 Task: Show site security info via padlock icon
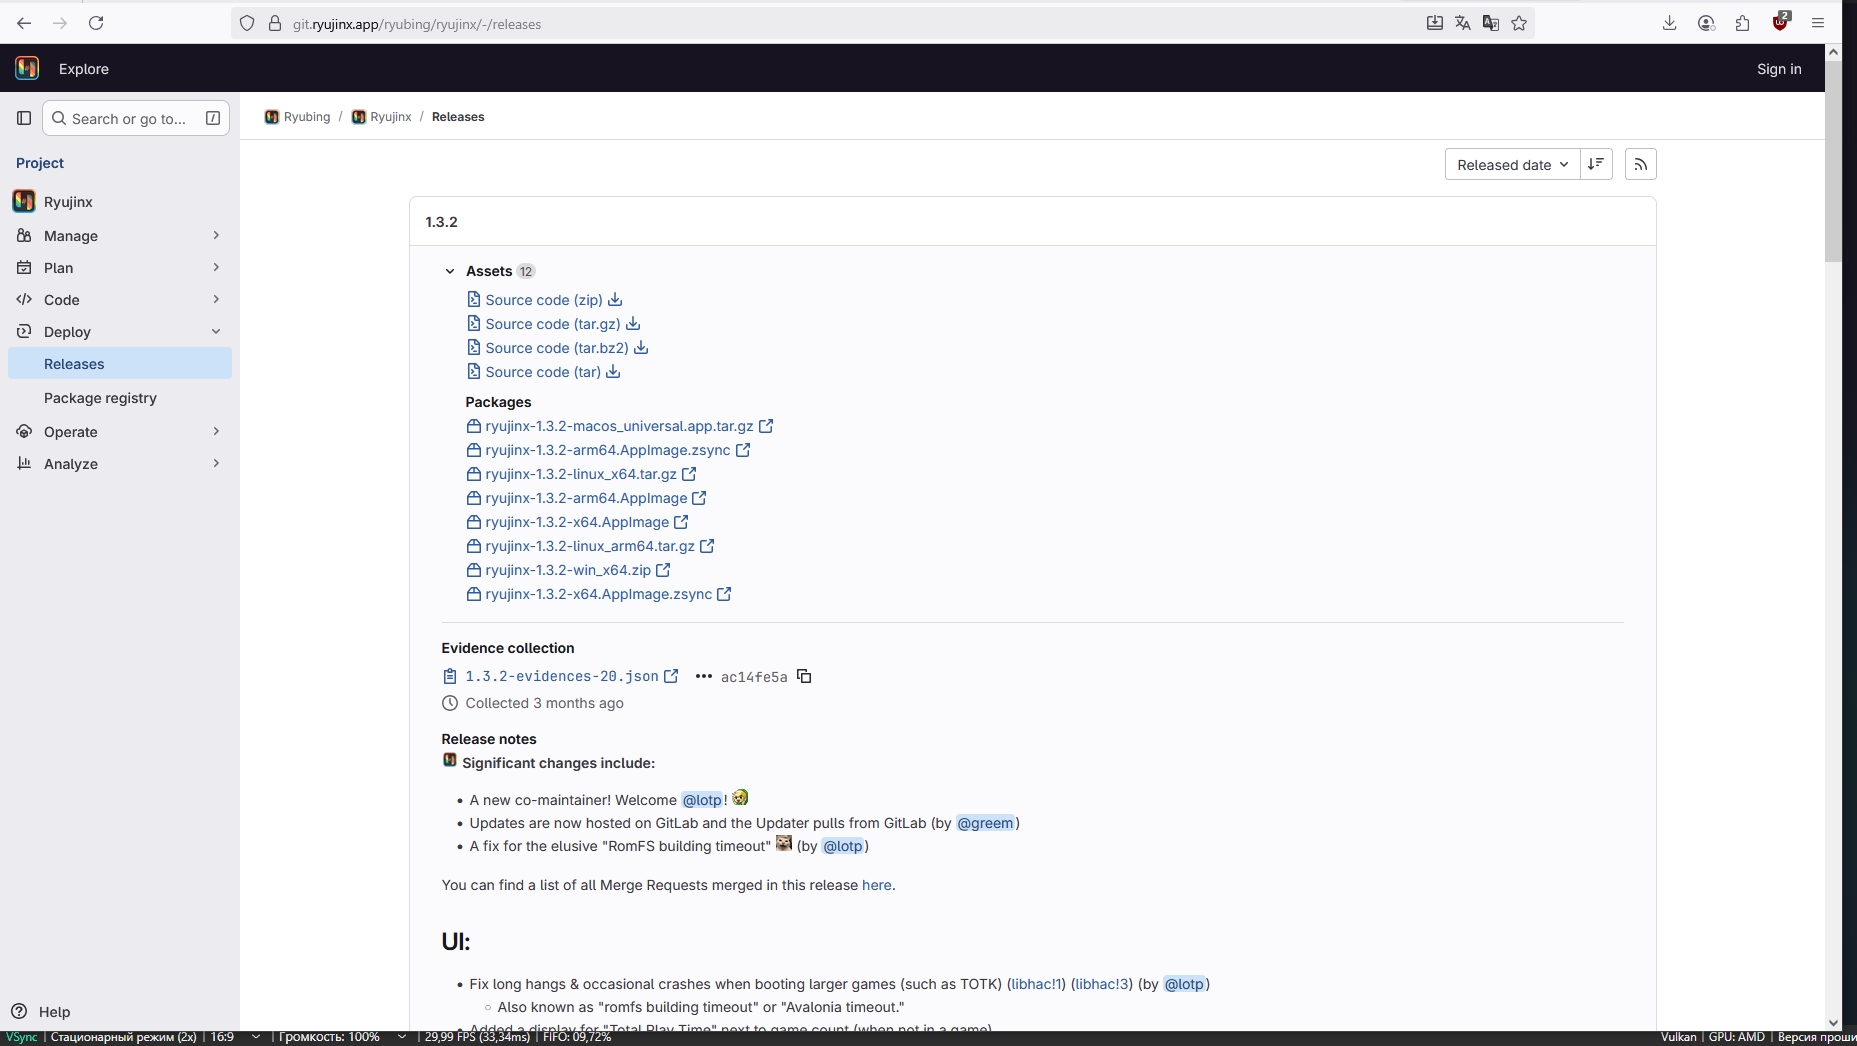point(275,23)
